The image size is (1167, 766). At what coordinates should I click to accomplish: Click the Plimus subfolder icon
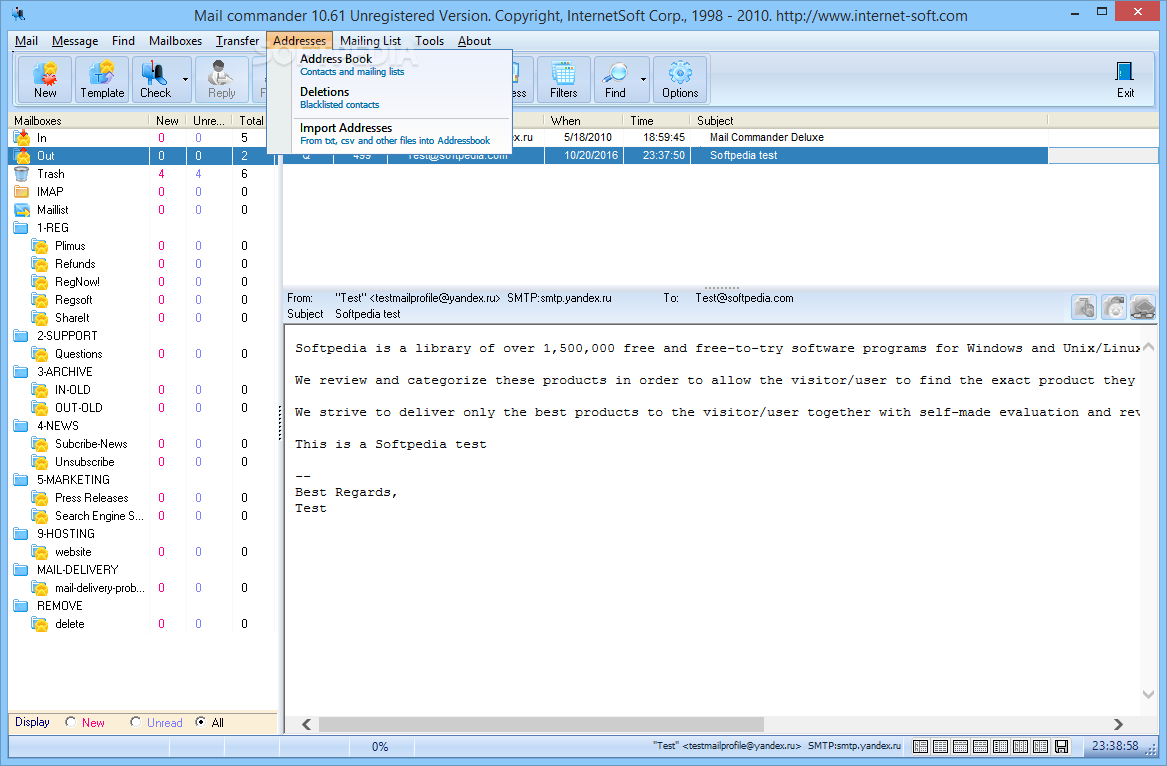click(x=39, y=246)
